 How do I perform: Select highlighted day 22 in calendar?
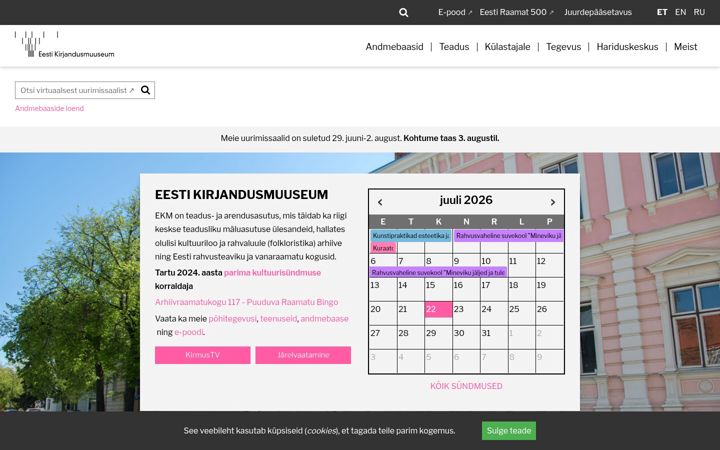pyautogui.click(x=438, y=309)
